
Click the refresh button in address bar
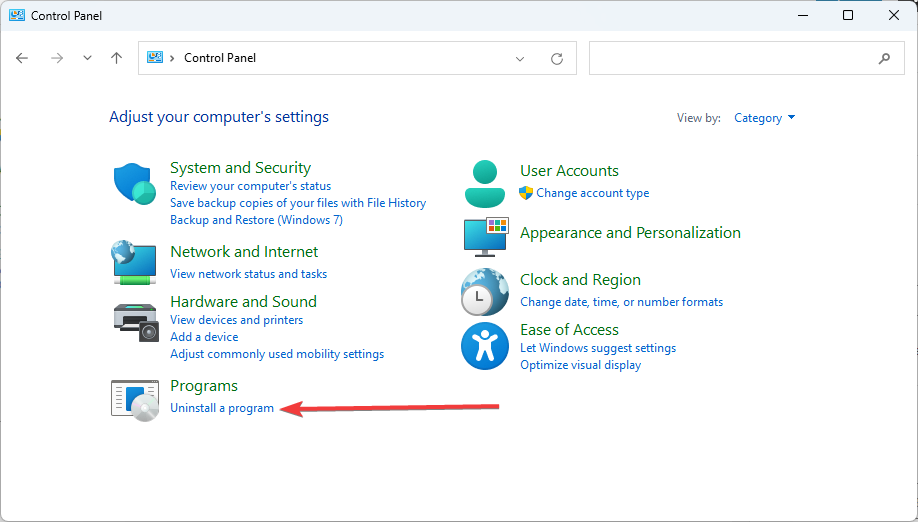point(557,58)
